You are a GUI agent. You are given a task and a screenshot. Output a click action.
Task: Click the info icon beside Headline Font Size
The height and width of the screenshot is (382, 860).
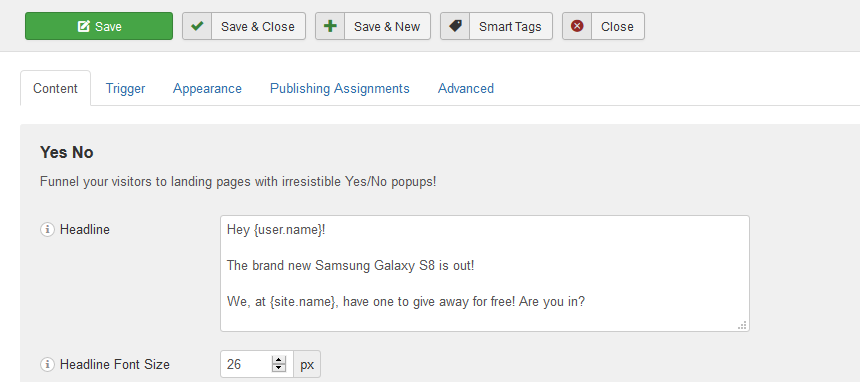48,364
